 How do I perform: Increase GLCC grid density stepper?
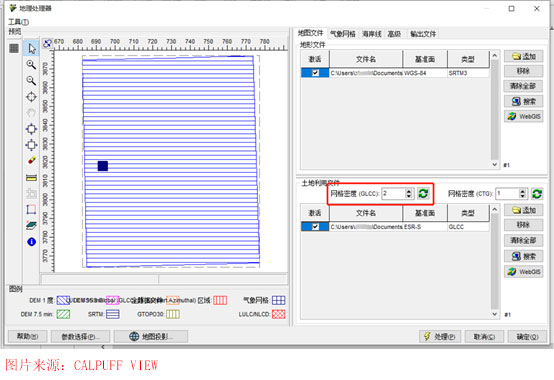click(x=409, y=191)
